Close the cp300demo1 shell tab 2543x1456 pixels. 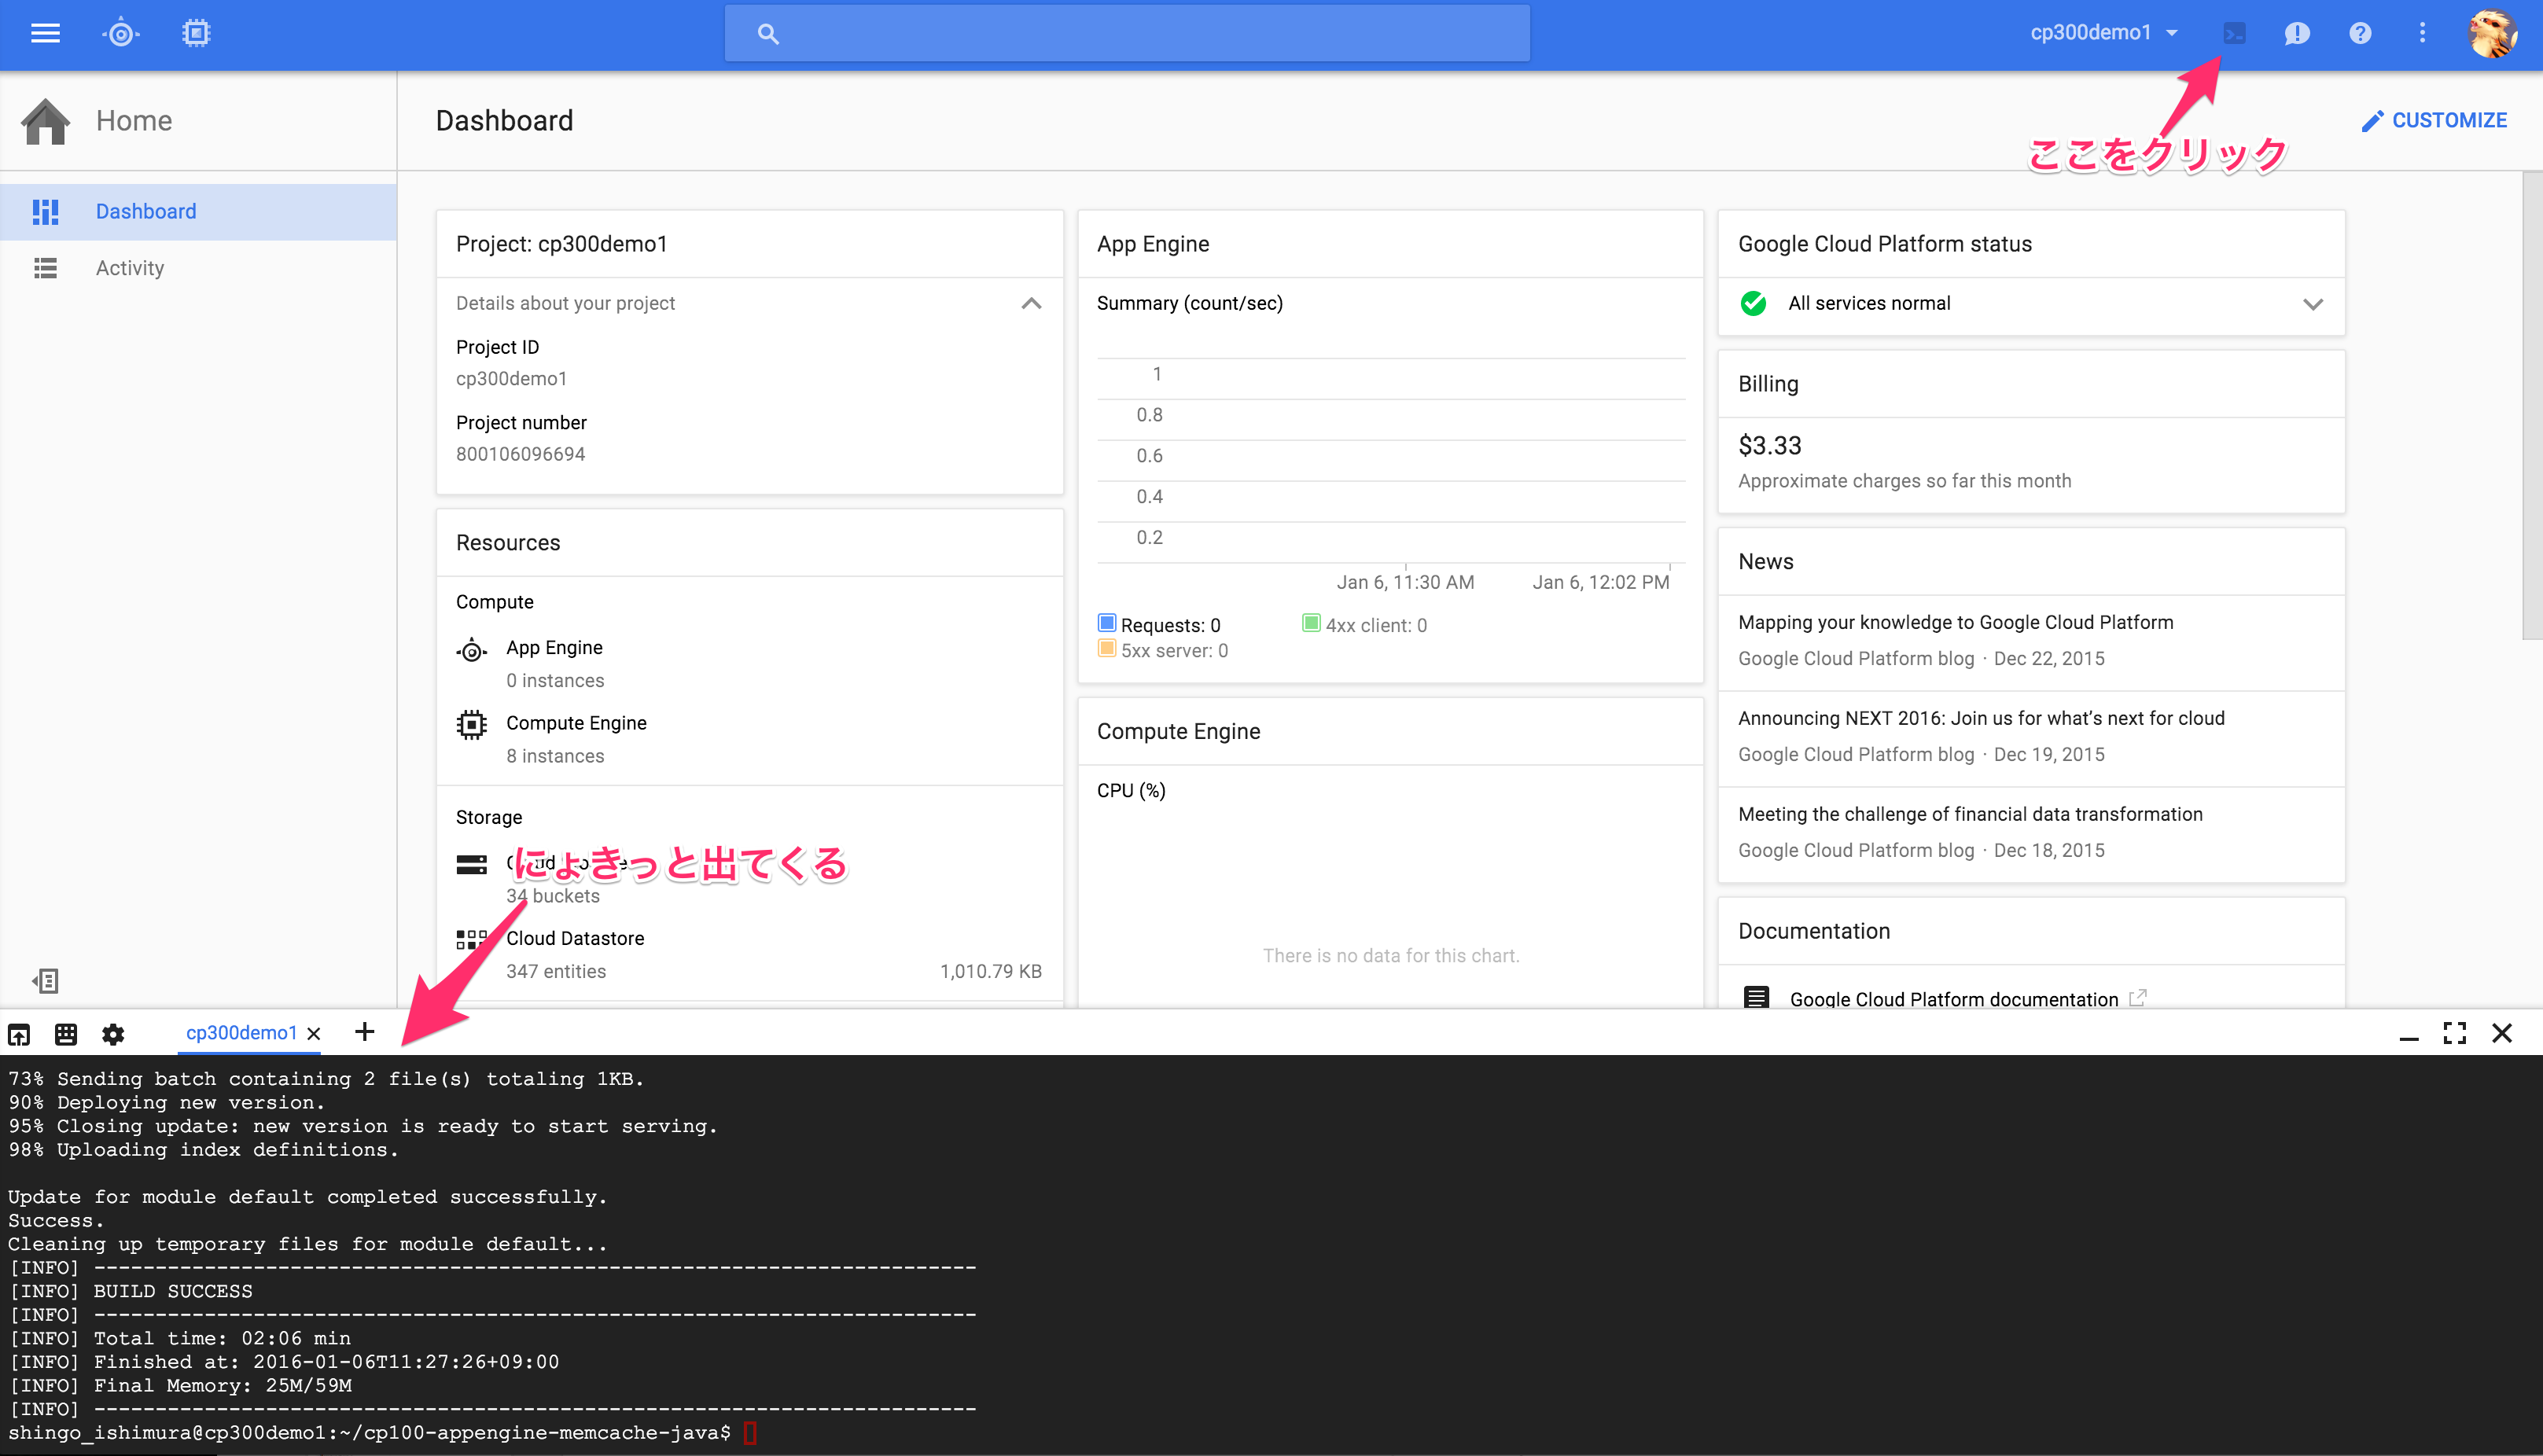[x=314, y=1034]
